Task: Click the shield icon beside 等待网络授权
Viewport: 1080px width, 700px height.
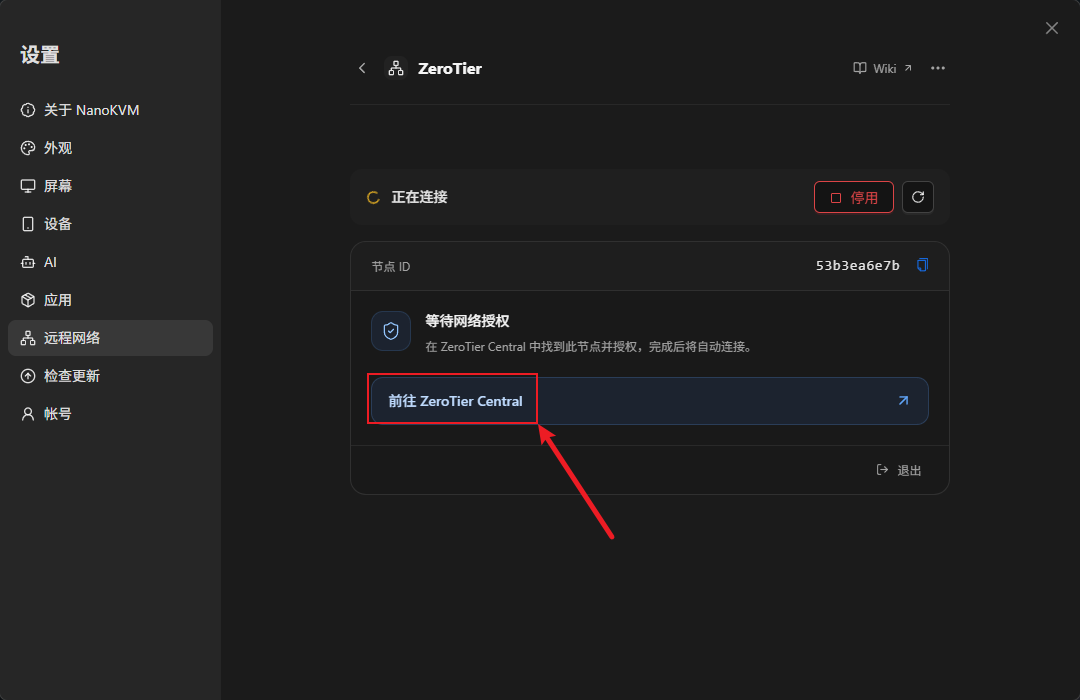Action: 391,331
